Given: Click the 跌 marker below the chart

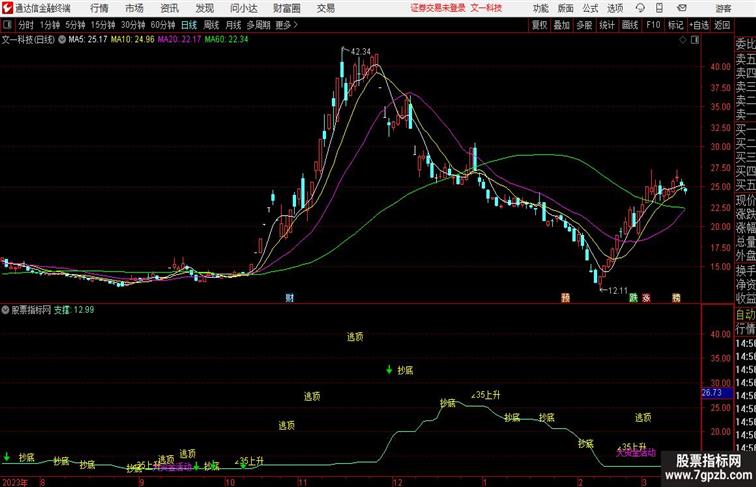Looking at the screenshot, I should click(634, 298).
